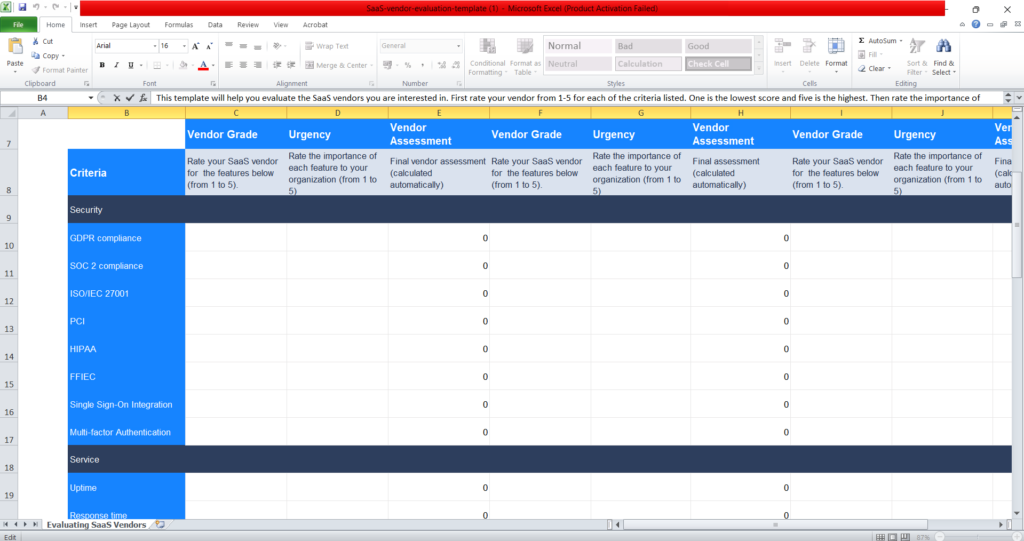Switch to the Data tab

pos(215,25)
